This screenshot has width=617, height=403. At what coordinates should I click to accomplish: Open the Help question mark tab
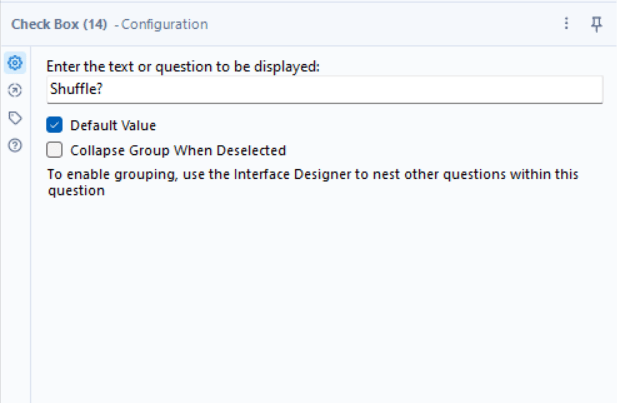click(x=15, y=145)
